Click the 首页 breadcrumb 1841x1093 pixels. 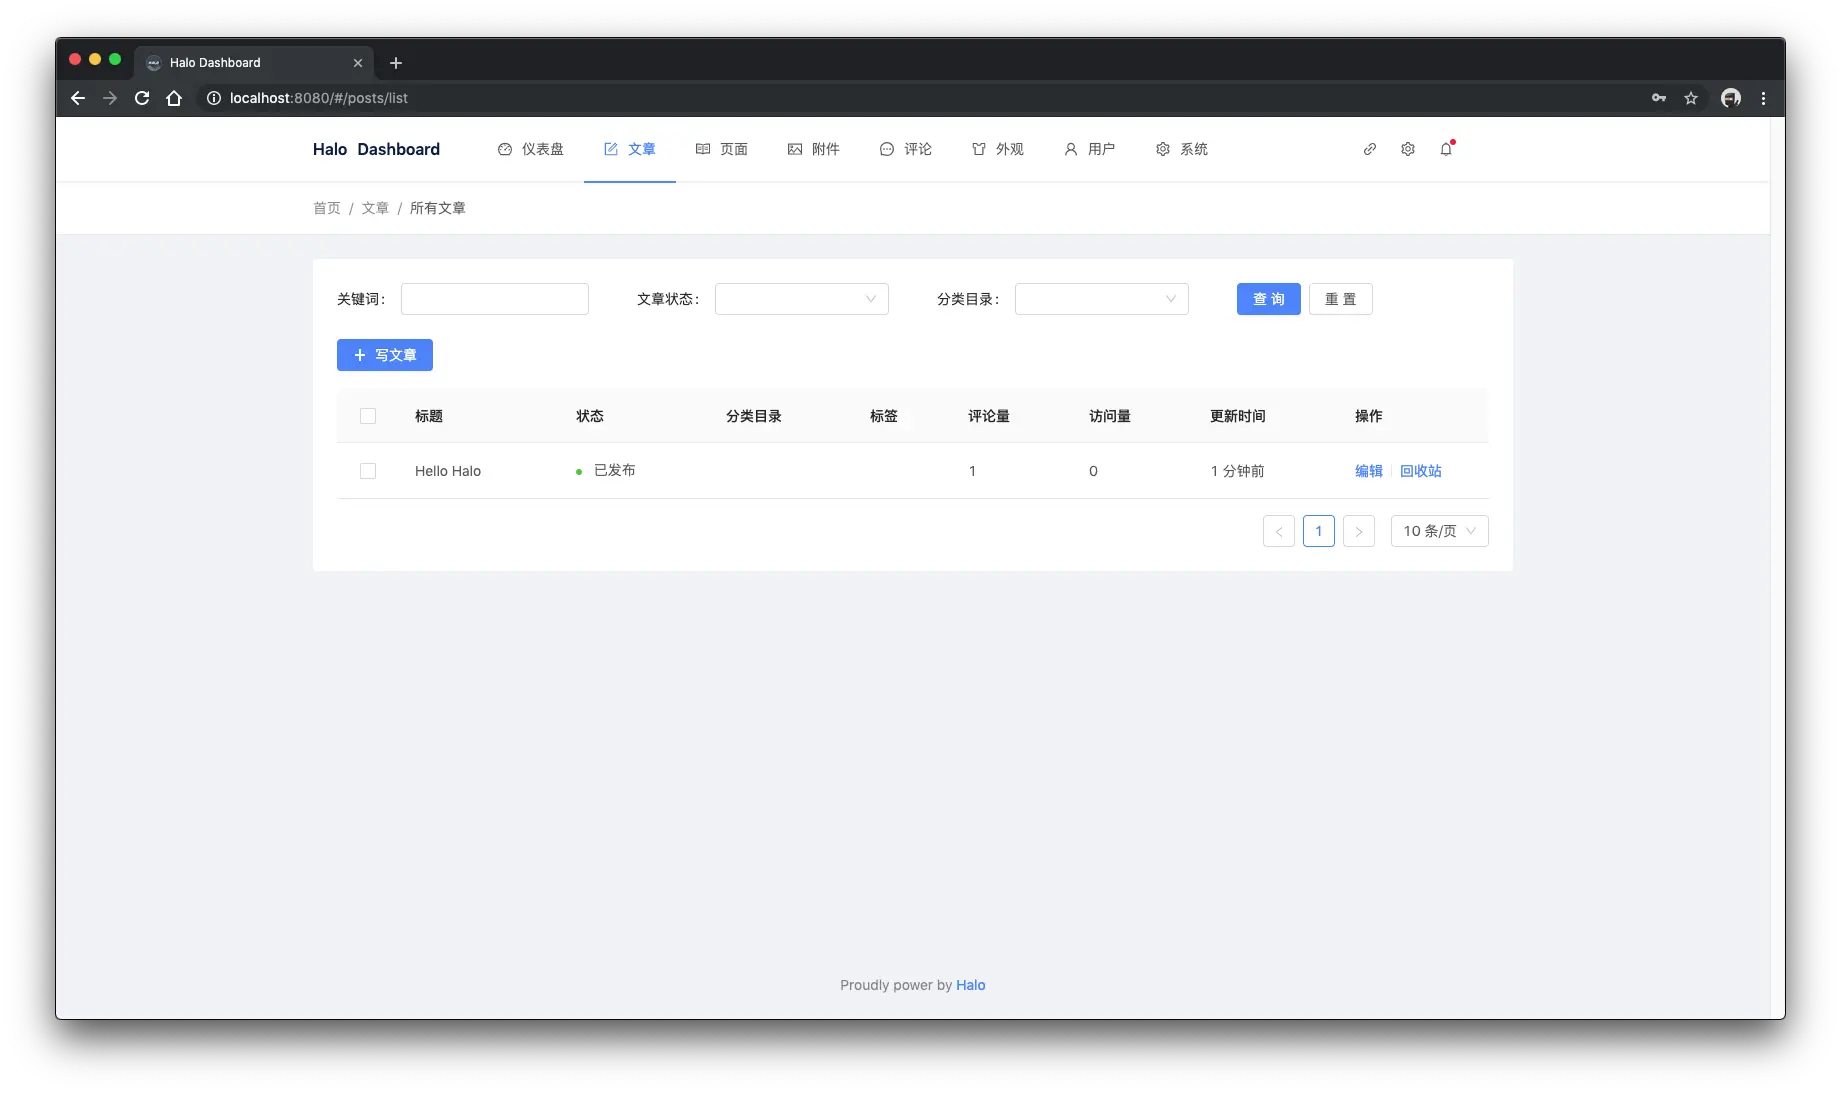(327, 208)
